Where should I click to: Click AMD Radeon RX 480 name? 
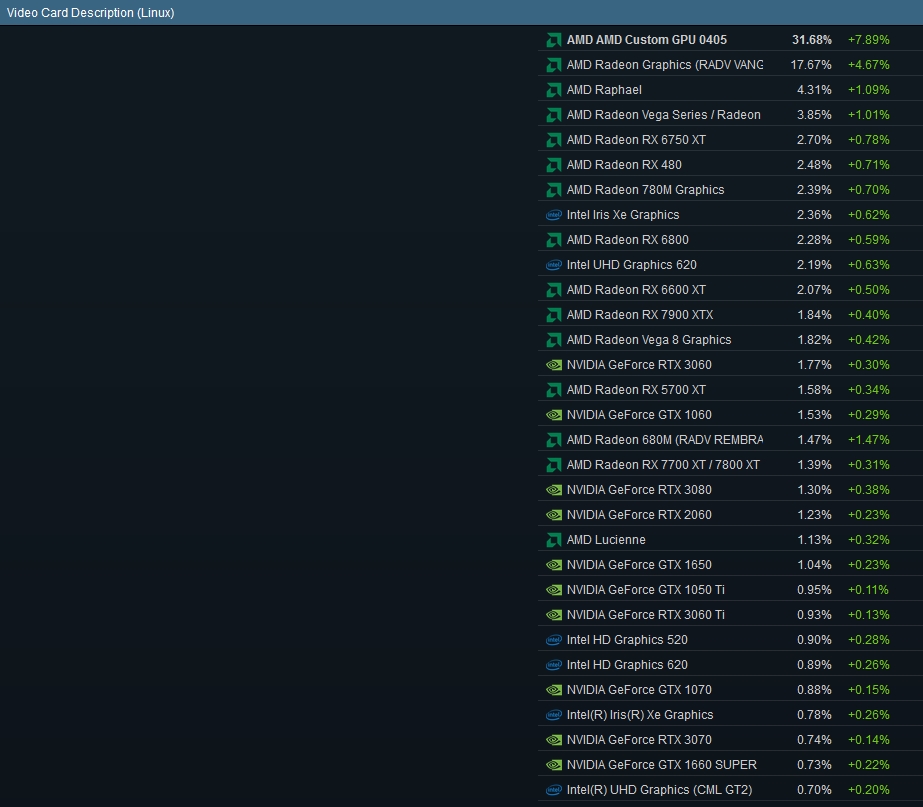pos(624,165)
